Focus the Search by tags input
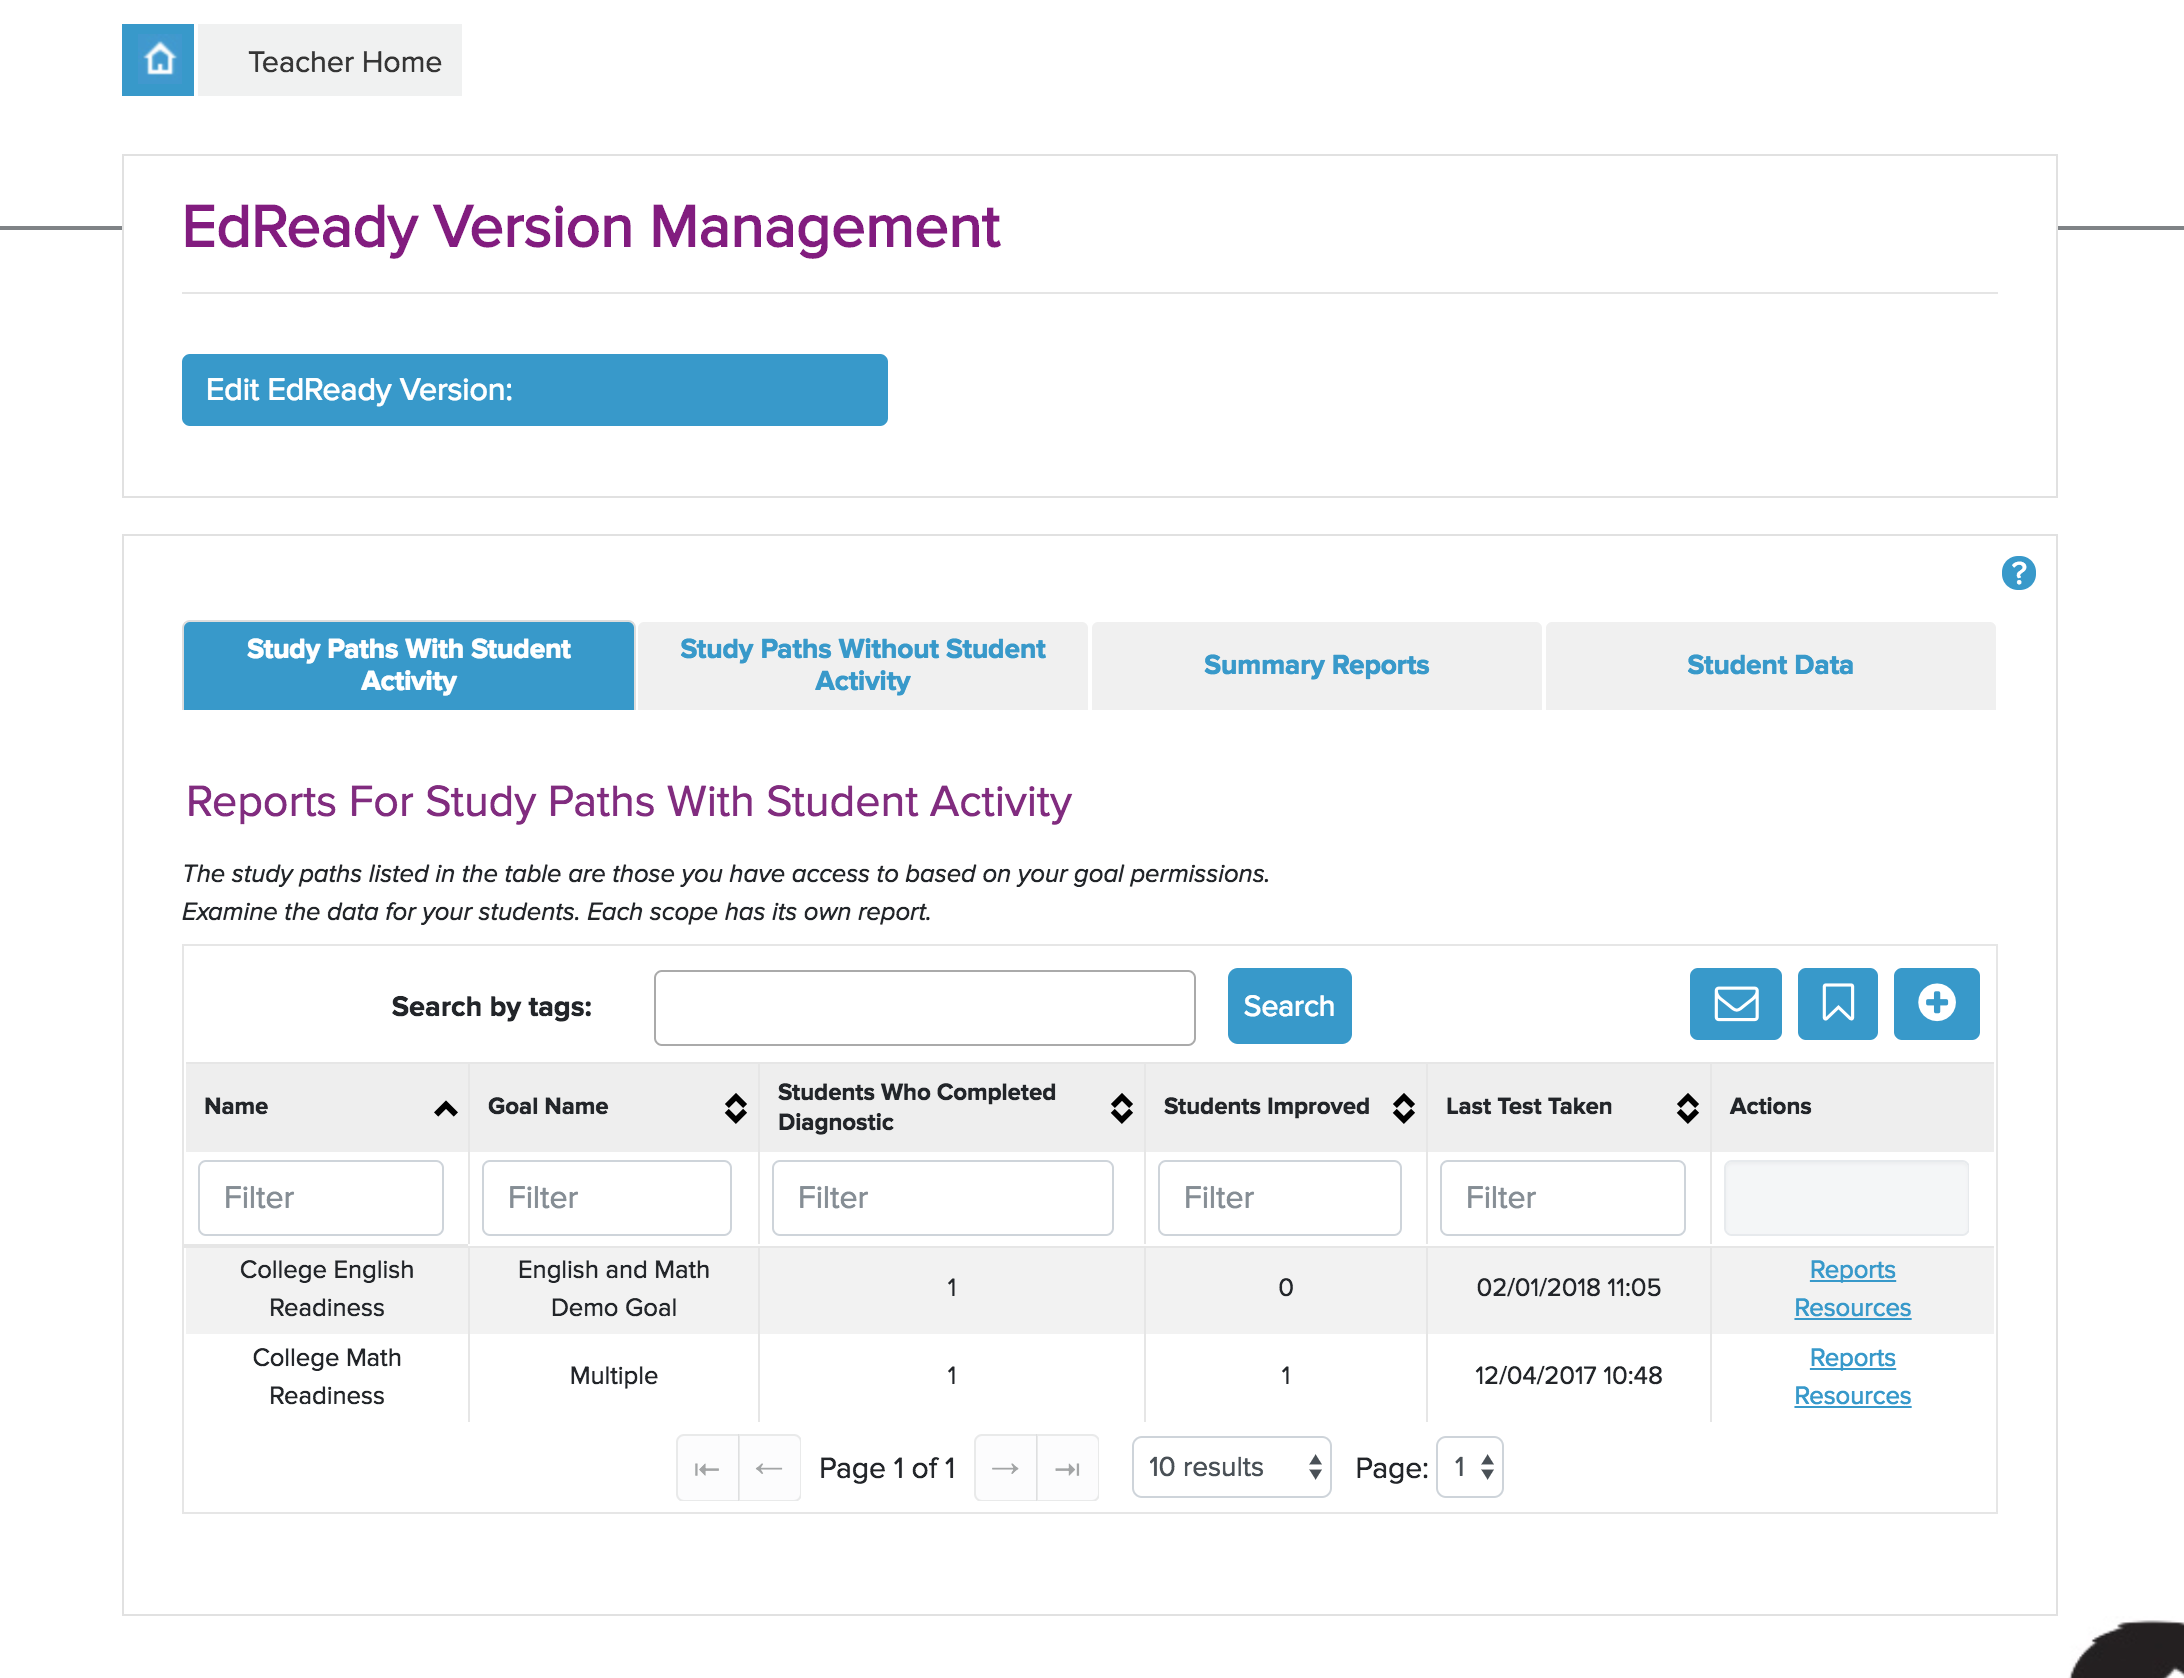 (x=924, y=1007)
